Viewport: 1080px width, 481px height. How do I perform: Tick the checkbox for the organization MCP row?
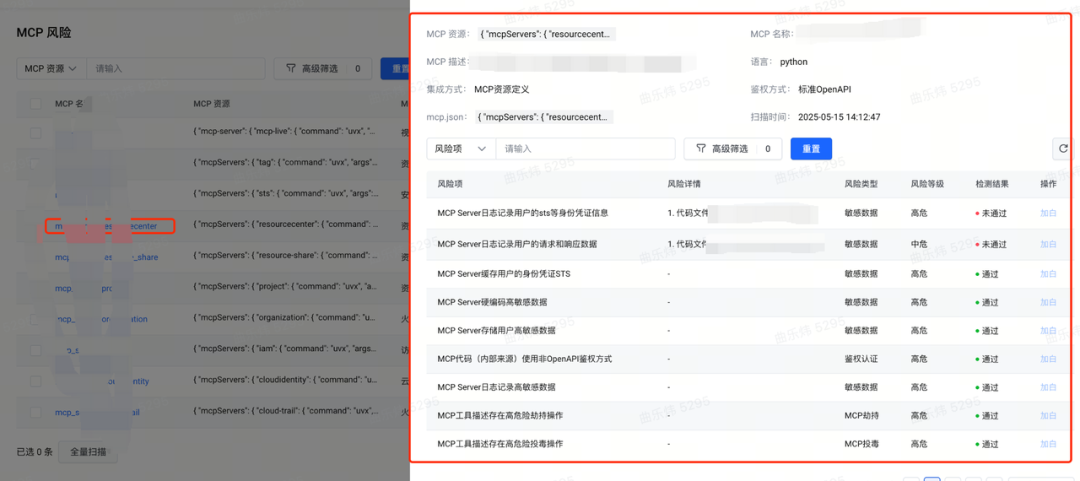35,319
